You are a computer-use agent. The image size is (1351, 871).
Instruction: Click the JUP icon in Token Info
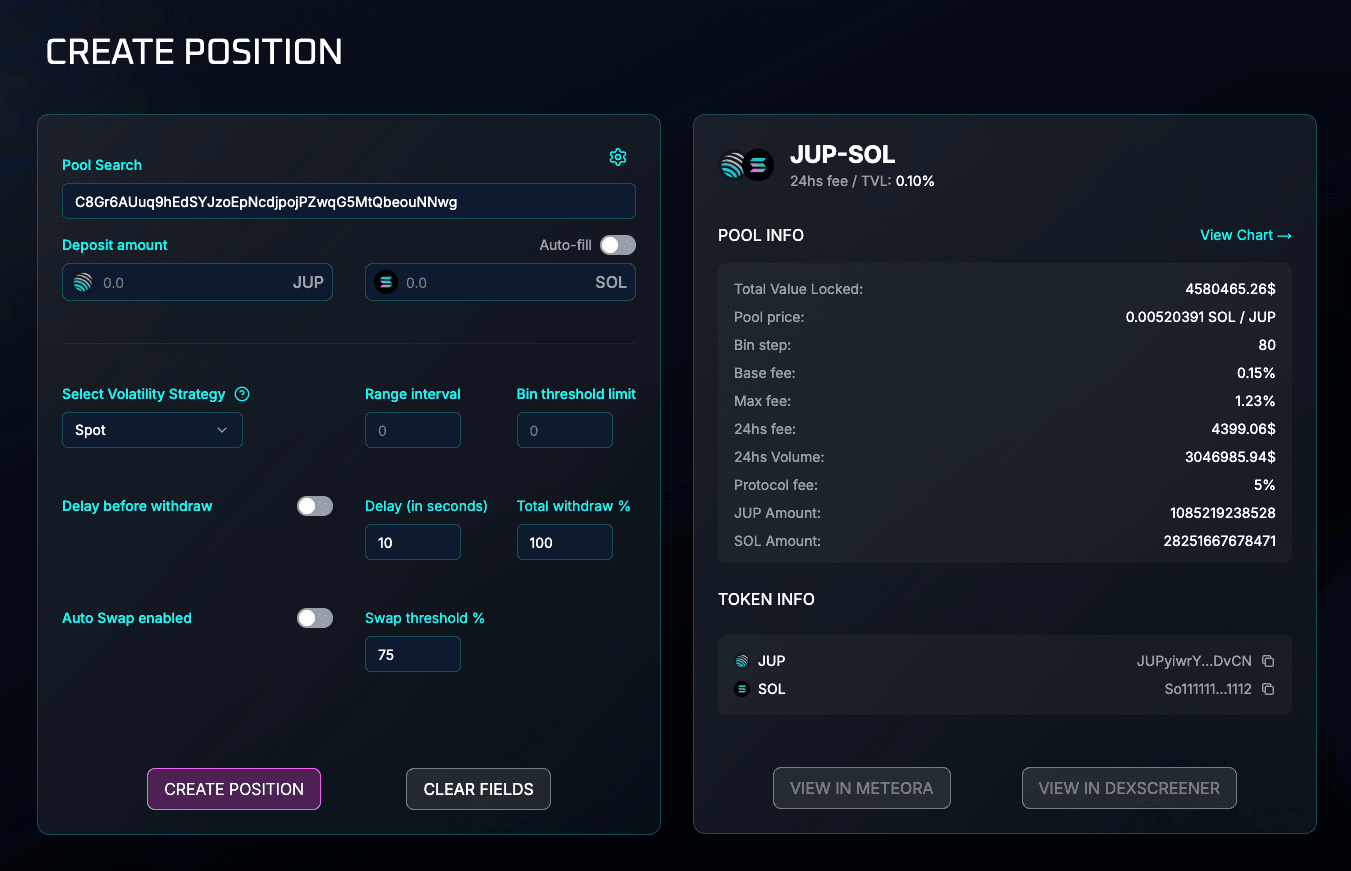point(742,661)
